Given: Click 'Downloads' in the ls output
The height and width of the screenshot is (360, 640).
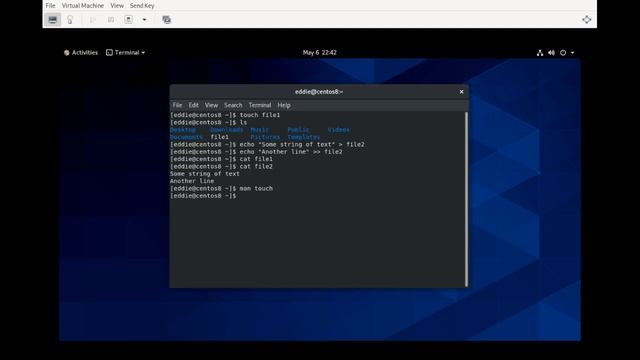Looking at the screenshot, I should click(227, 130).
